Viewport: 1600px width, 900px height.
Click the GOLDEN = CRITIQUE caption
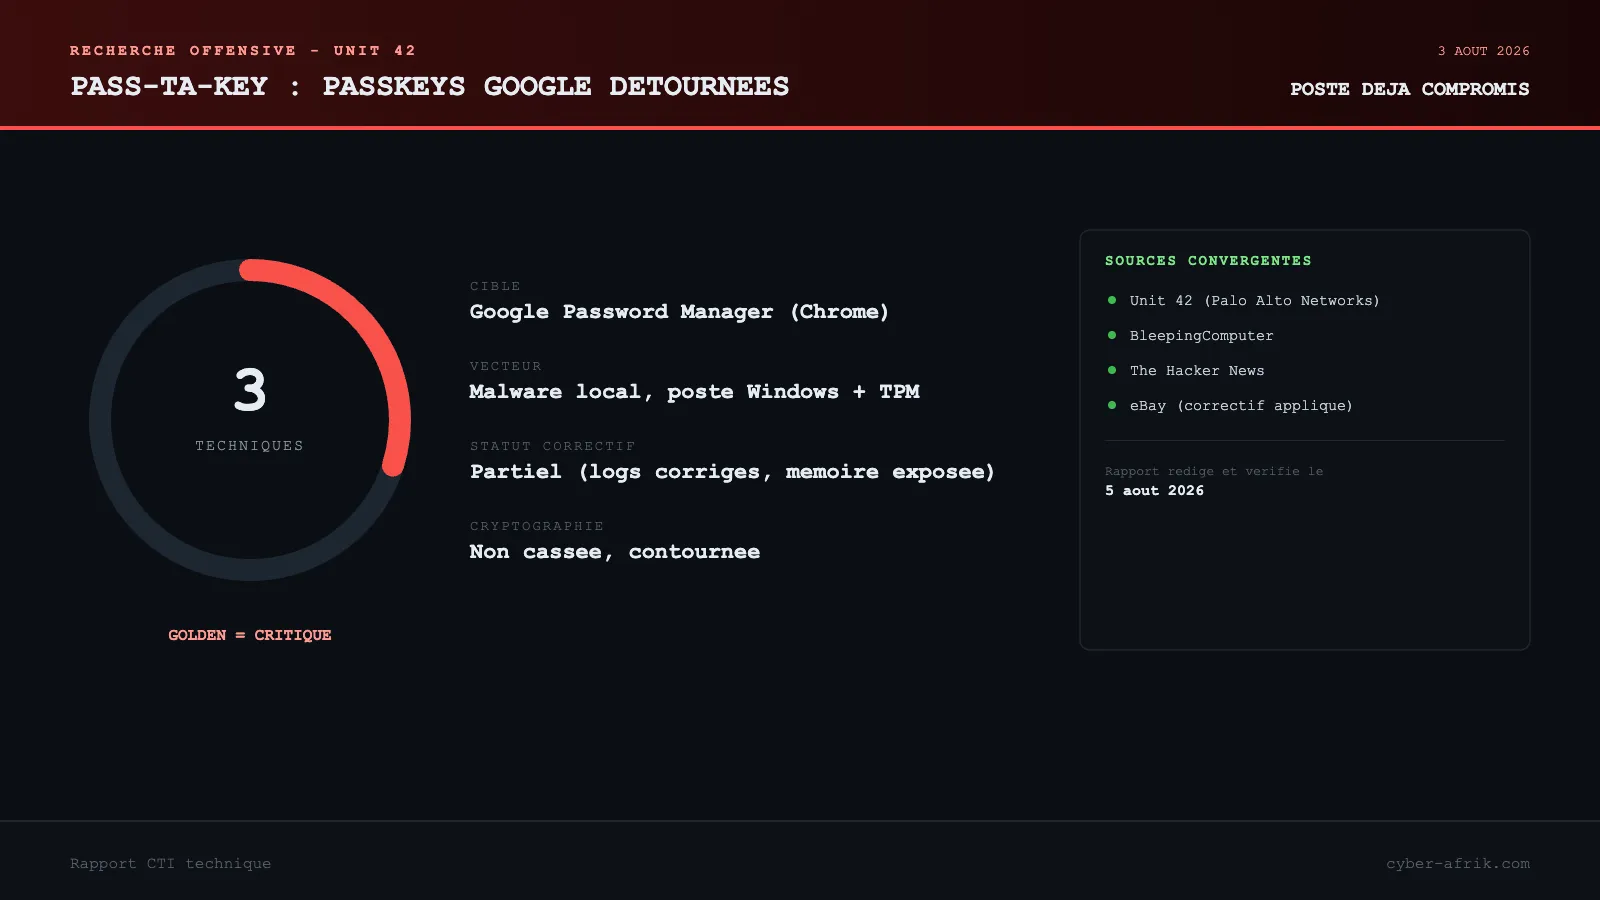[250, 635]
